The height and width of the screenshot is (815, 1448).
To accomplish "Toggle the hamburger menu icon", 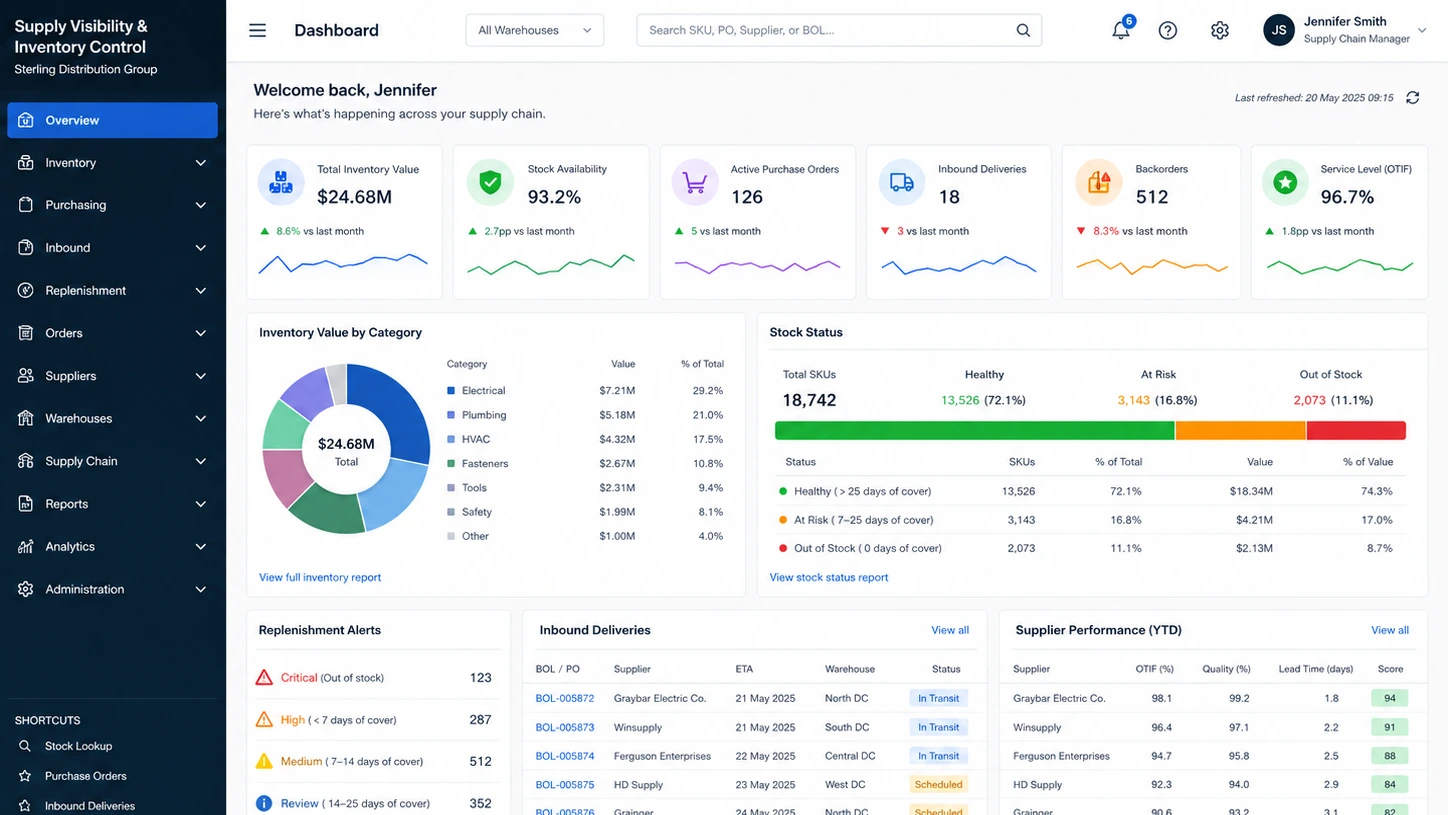I will tap(257, 30).
